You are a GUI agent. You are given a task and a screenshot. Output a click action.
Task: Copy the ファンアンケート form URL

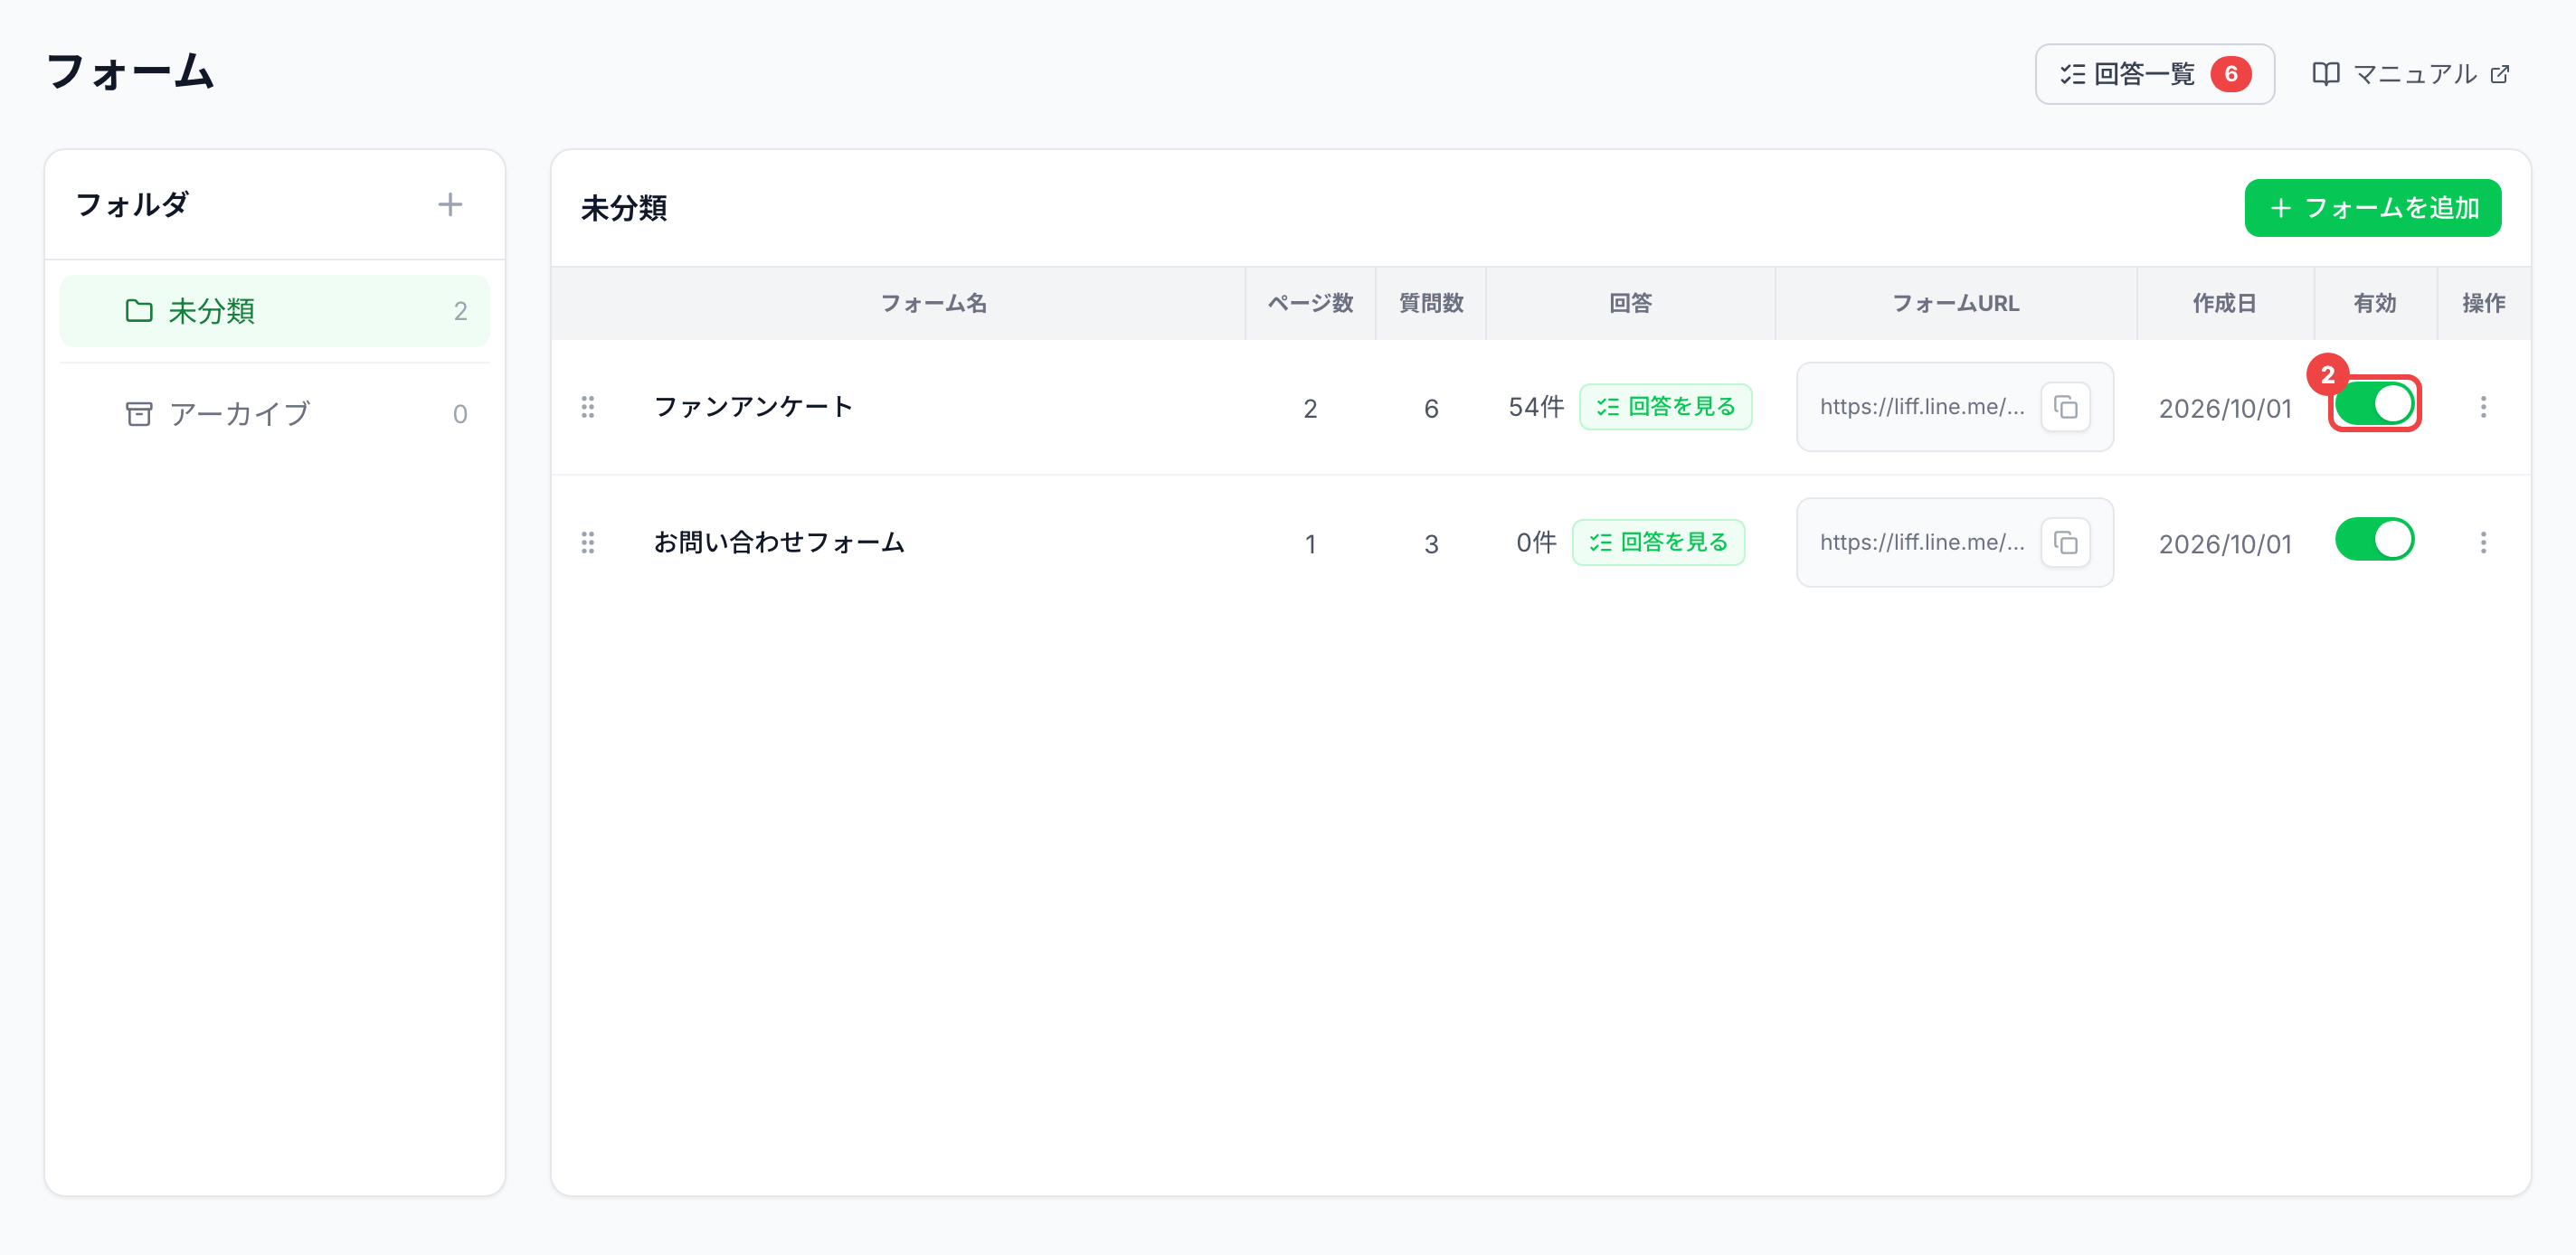tap(2065, 407)
